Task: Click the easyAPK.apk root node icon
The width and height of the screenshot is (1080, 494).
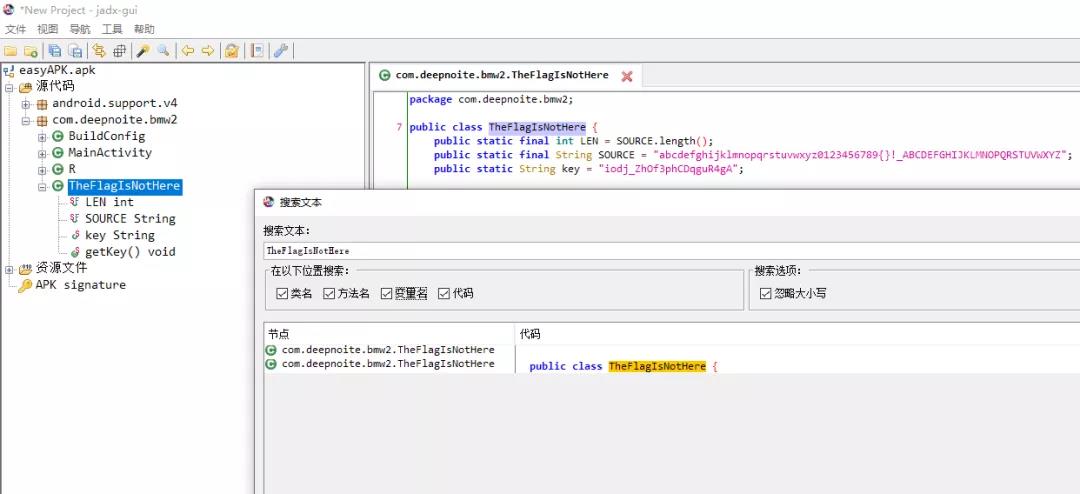Action: click(x=9, y=70)
